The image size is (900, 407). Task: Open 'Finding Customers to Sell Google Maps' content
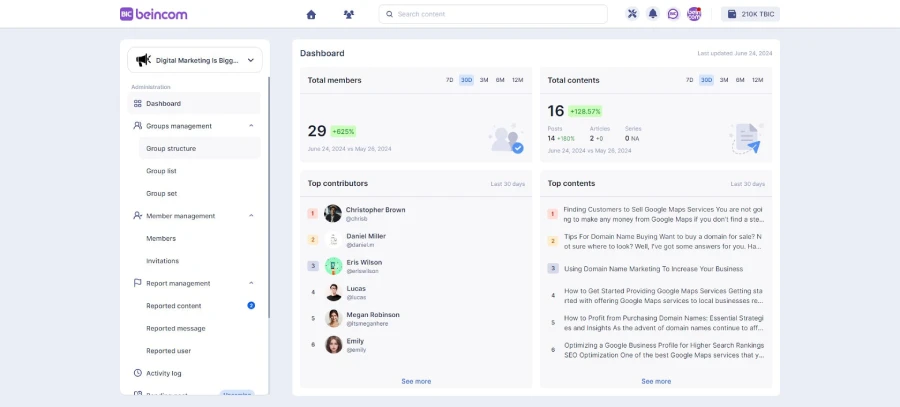point(664,214)
